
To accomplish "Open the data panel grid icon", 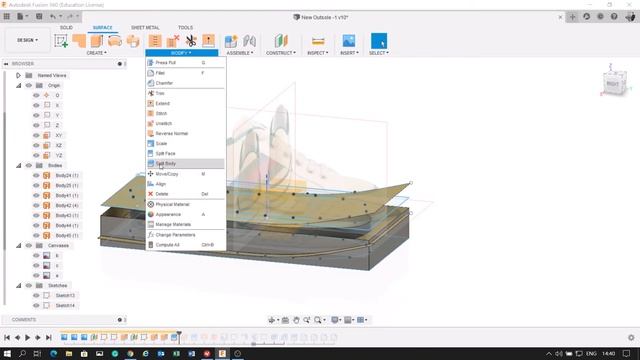I will [x=7, y=17].
